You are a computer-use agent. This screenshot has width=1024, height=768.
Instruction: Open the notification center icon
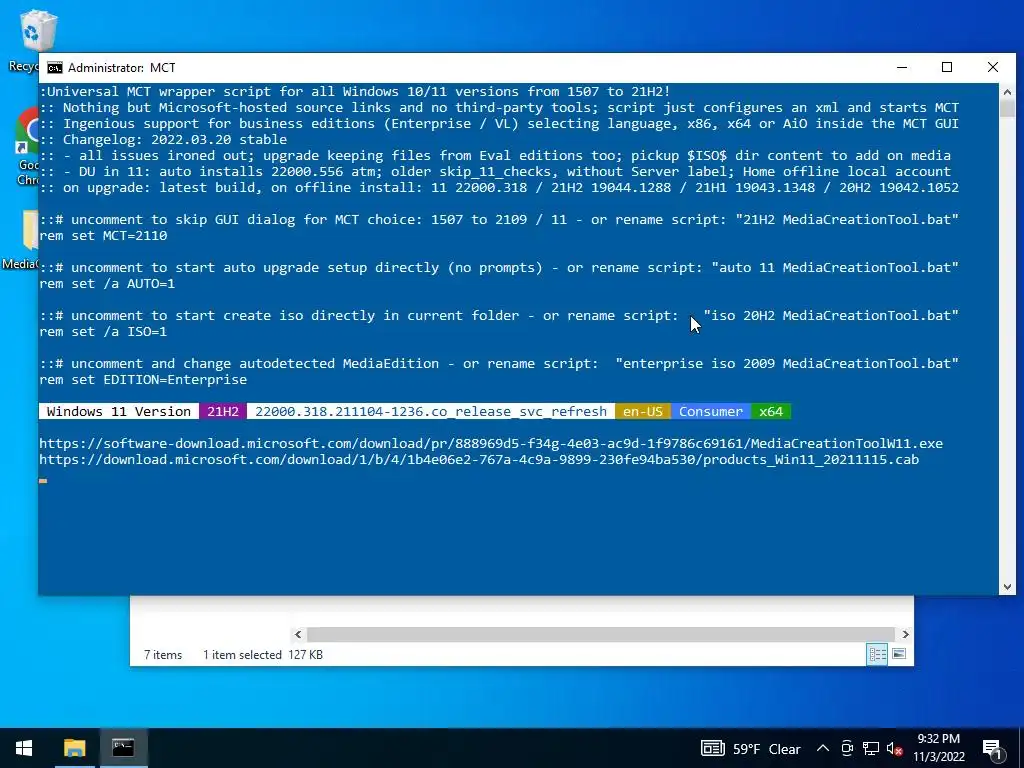(991, 748)
